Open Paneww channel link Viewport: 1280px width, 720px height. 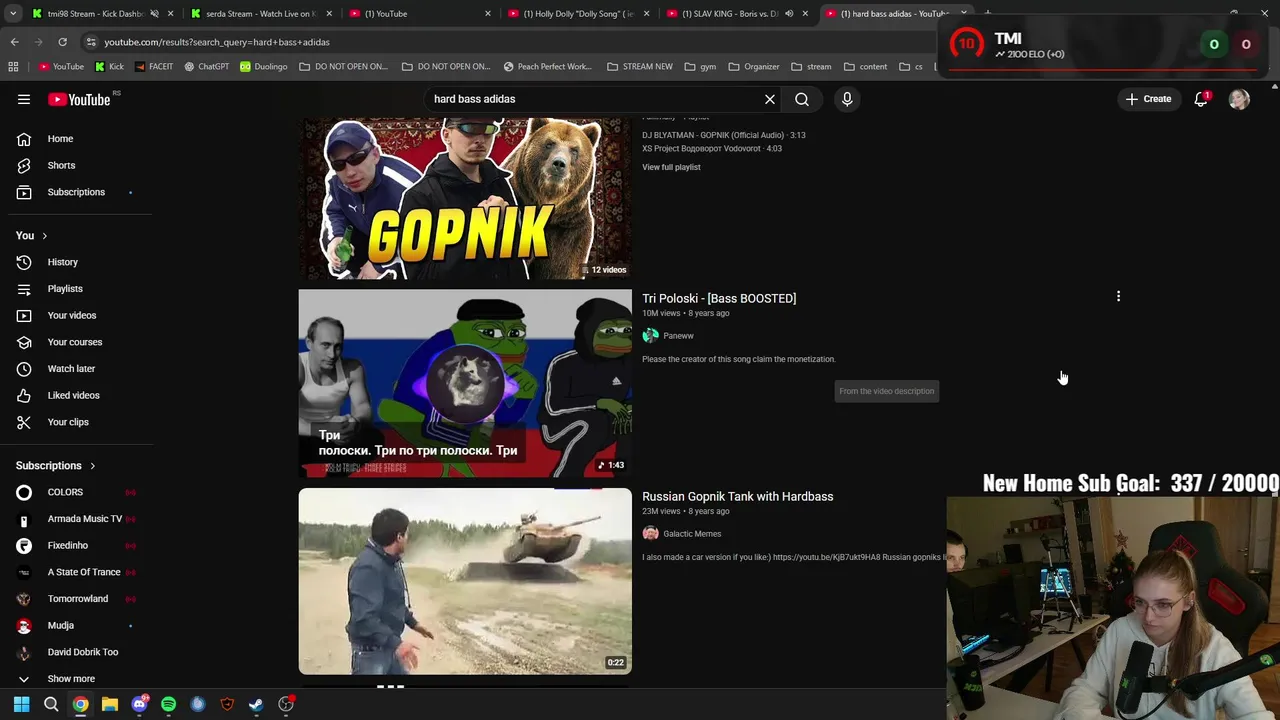(x=678, y=336)
